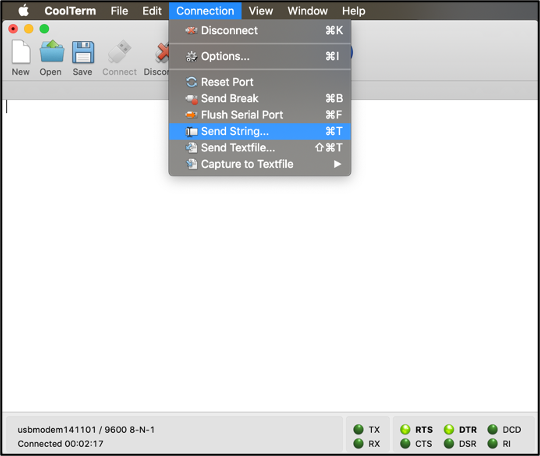This screenshot has height=456, width=540.
Task: Choose Send String… from the menu
Action: pos(260,131)
